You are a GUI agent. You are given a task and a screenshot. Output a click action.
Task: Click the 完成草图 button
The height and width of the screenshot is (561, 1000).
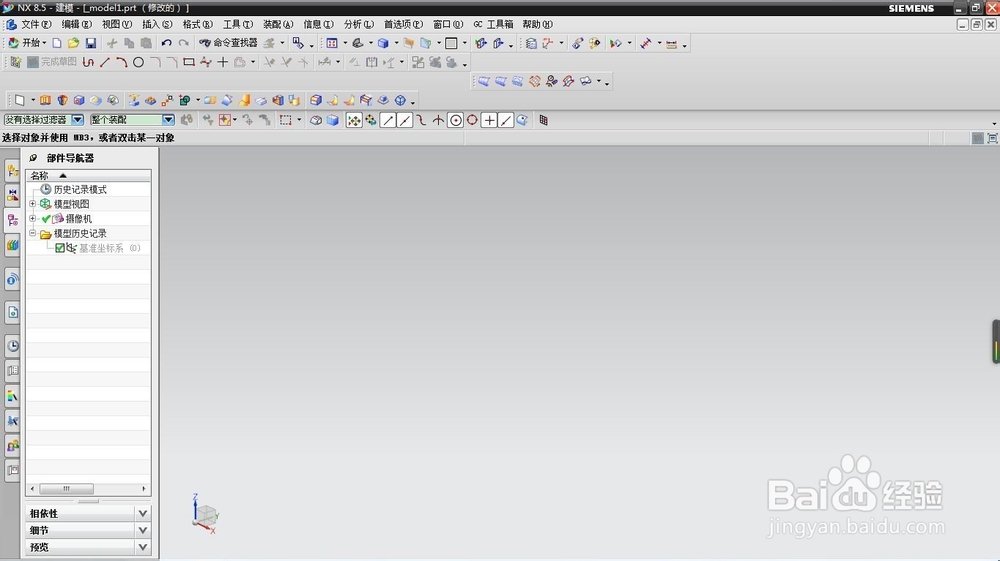coord(51,62)
